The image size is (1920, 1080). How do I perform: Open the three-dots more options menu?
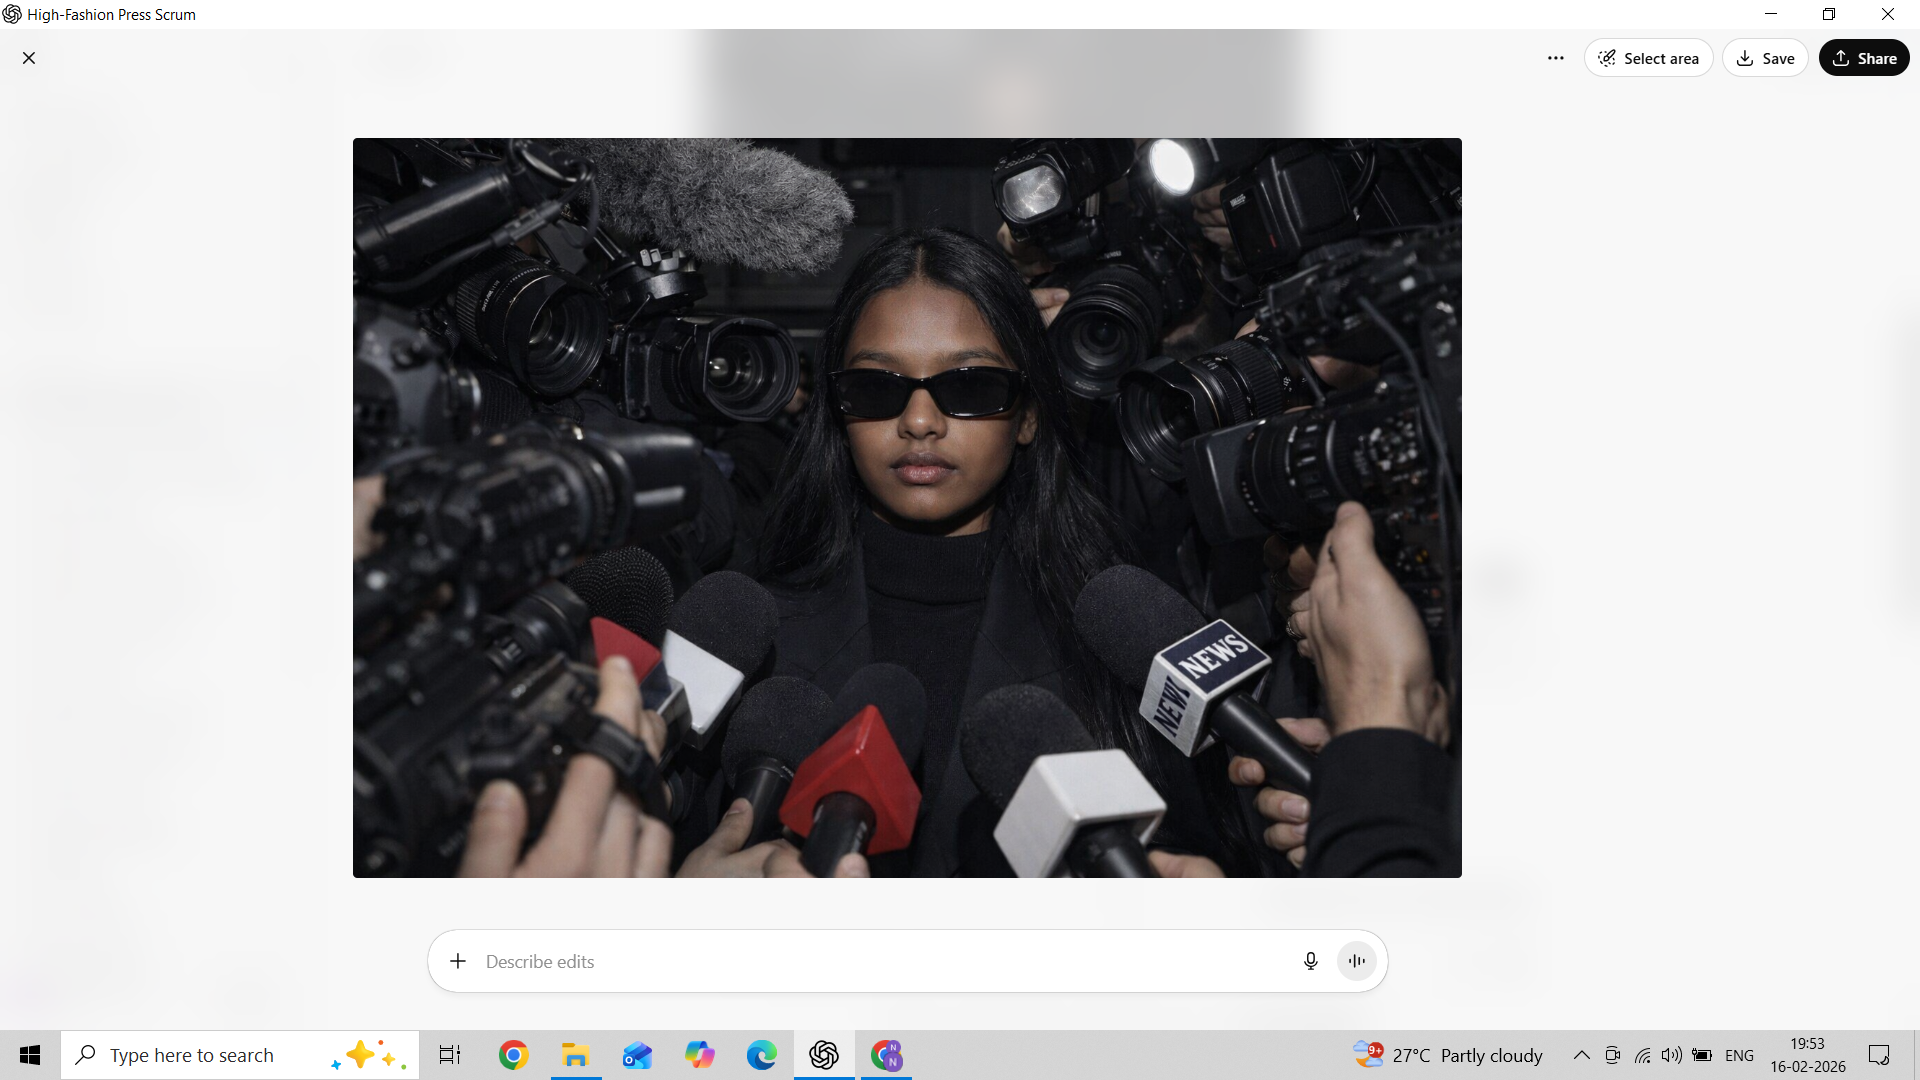pyautogui.click(x=1555, y=58)
